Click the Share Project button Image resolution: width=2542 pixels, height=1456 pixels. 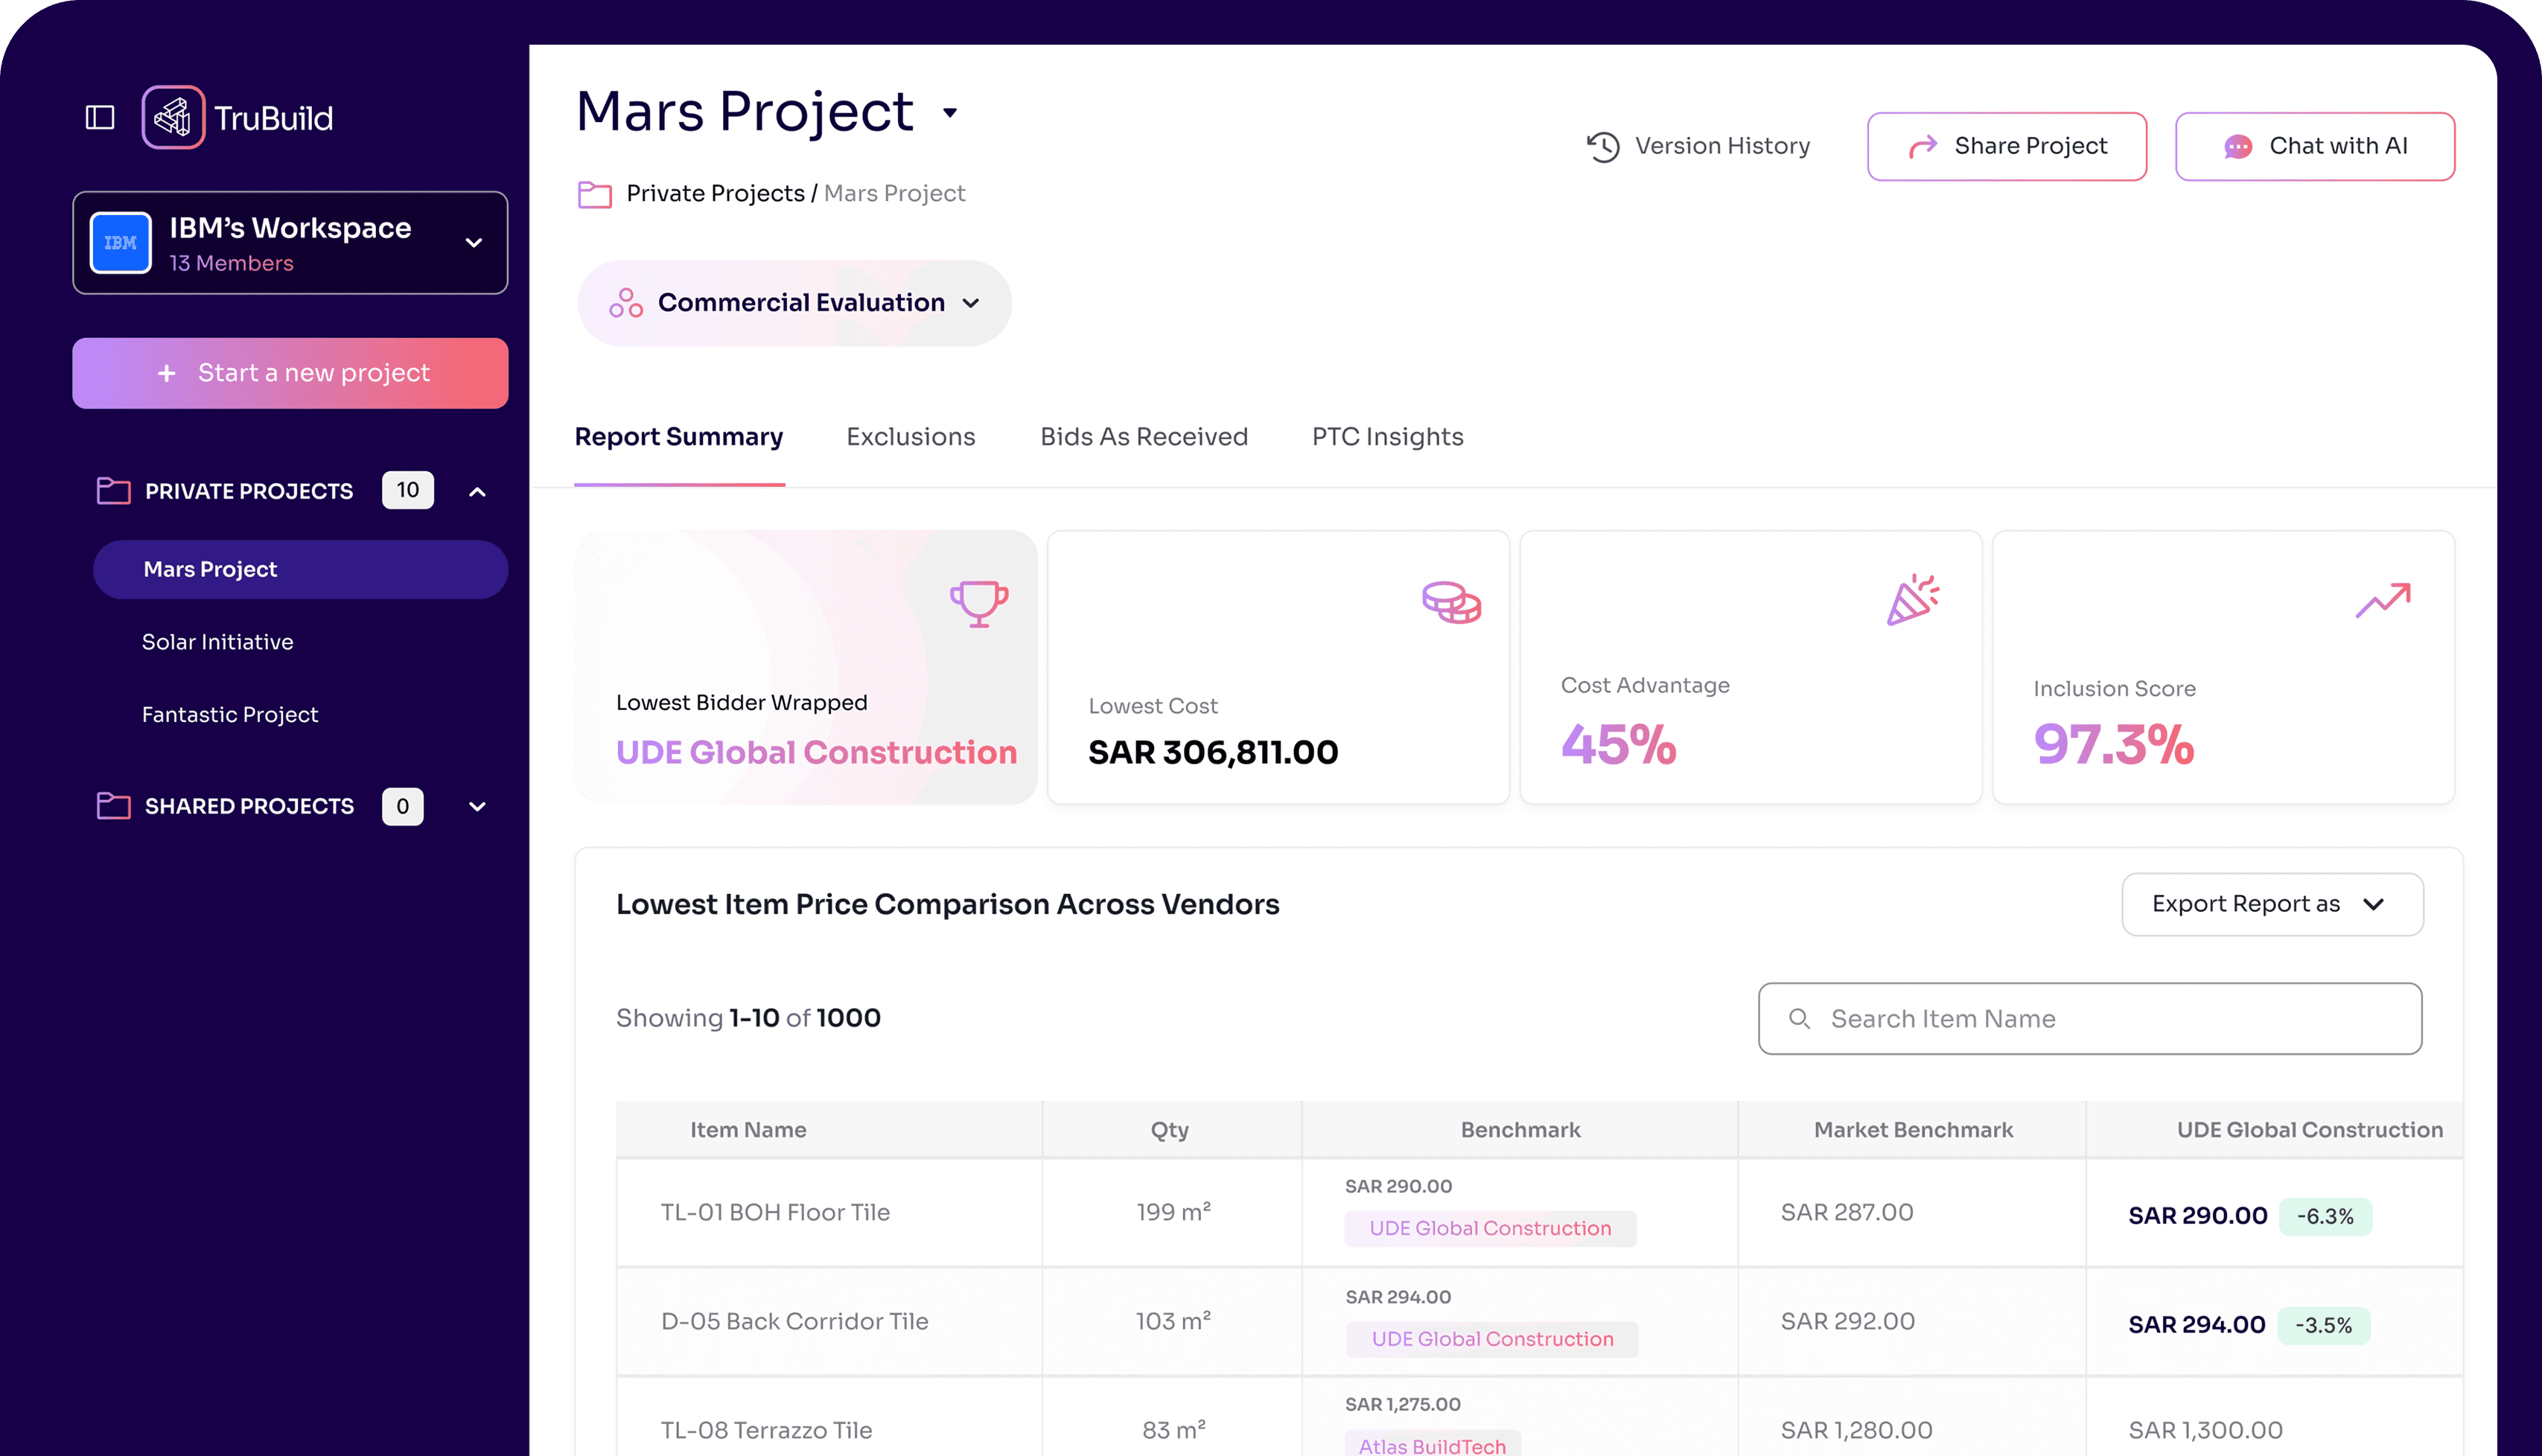(x=2006, y=146)
